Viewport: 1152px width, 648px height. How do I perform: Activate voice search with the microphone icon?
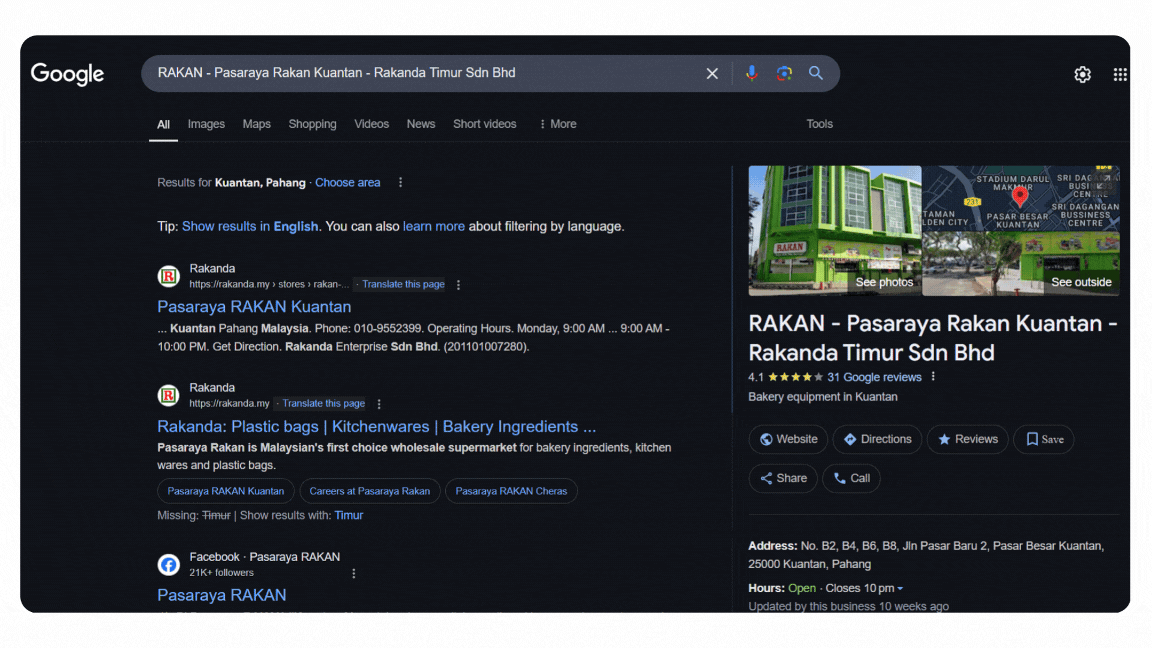tap(751, 73)
